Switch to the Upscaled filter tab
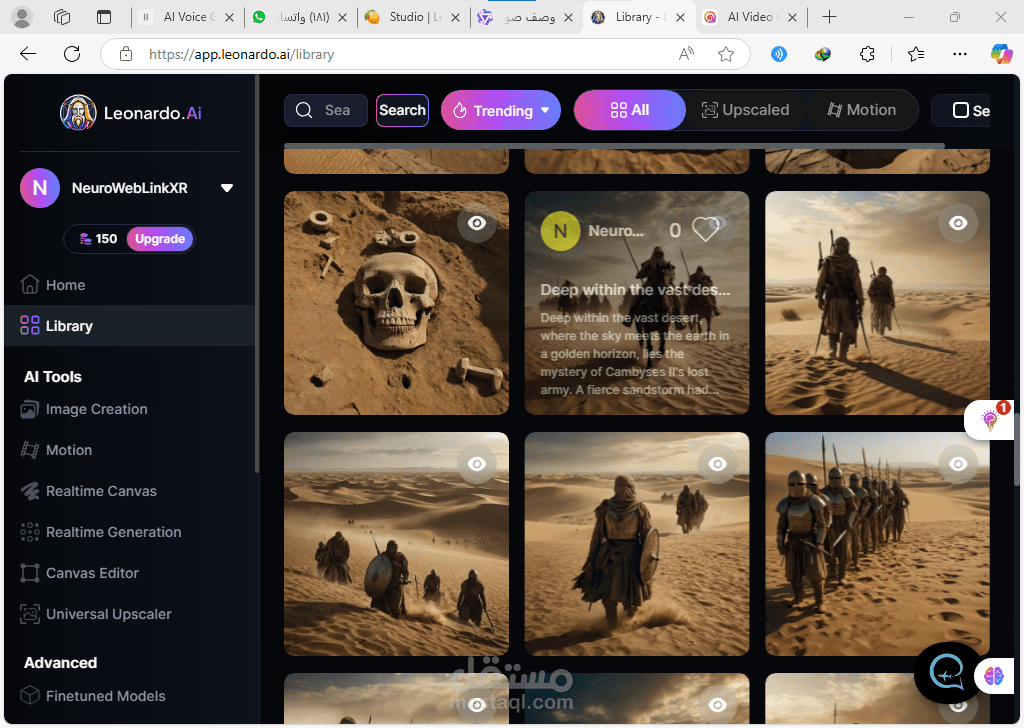 pyautogui.click(x=745, y=110)
